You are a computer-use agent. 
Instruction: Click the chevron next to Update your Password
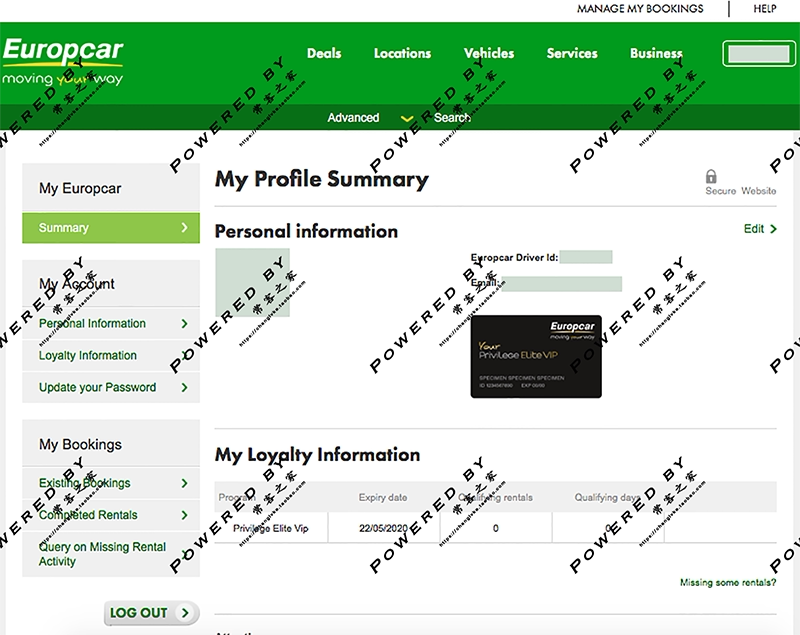tap(185, 388)
